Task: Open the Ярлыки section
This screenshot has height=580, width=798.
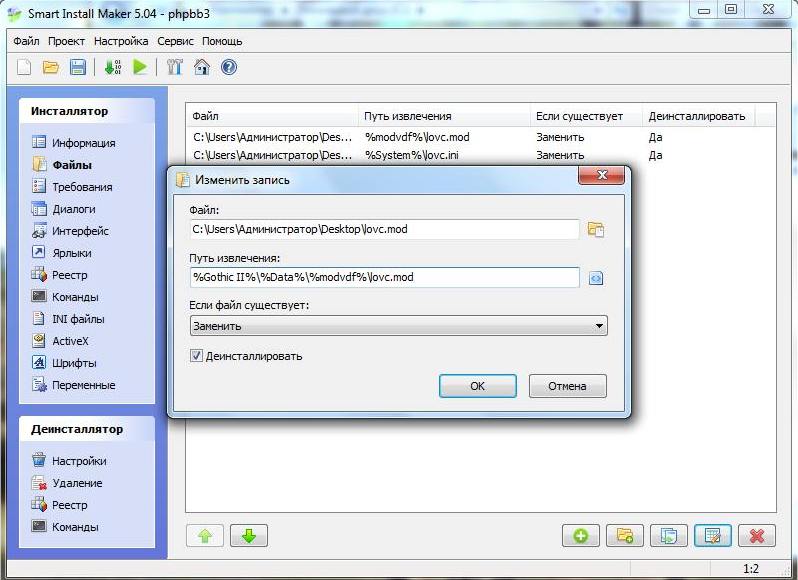Action: pos(62,253)
